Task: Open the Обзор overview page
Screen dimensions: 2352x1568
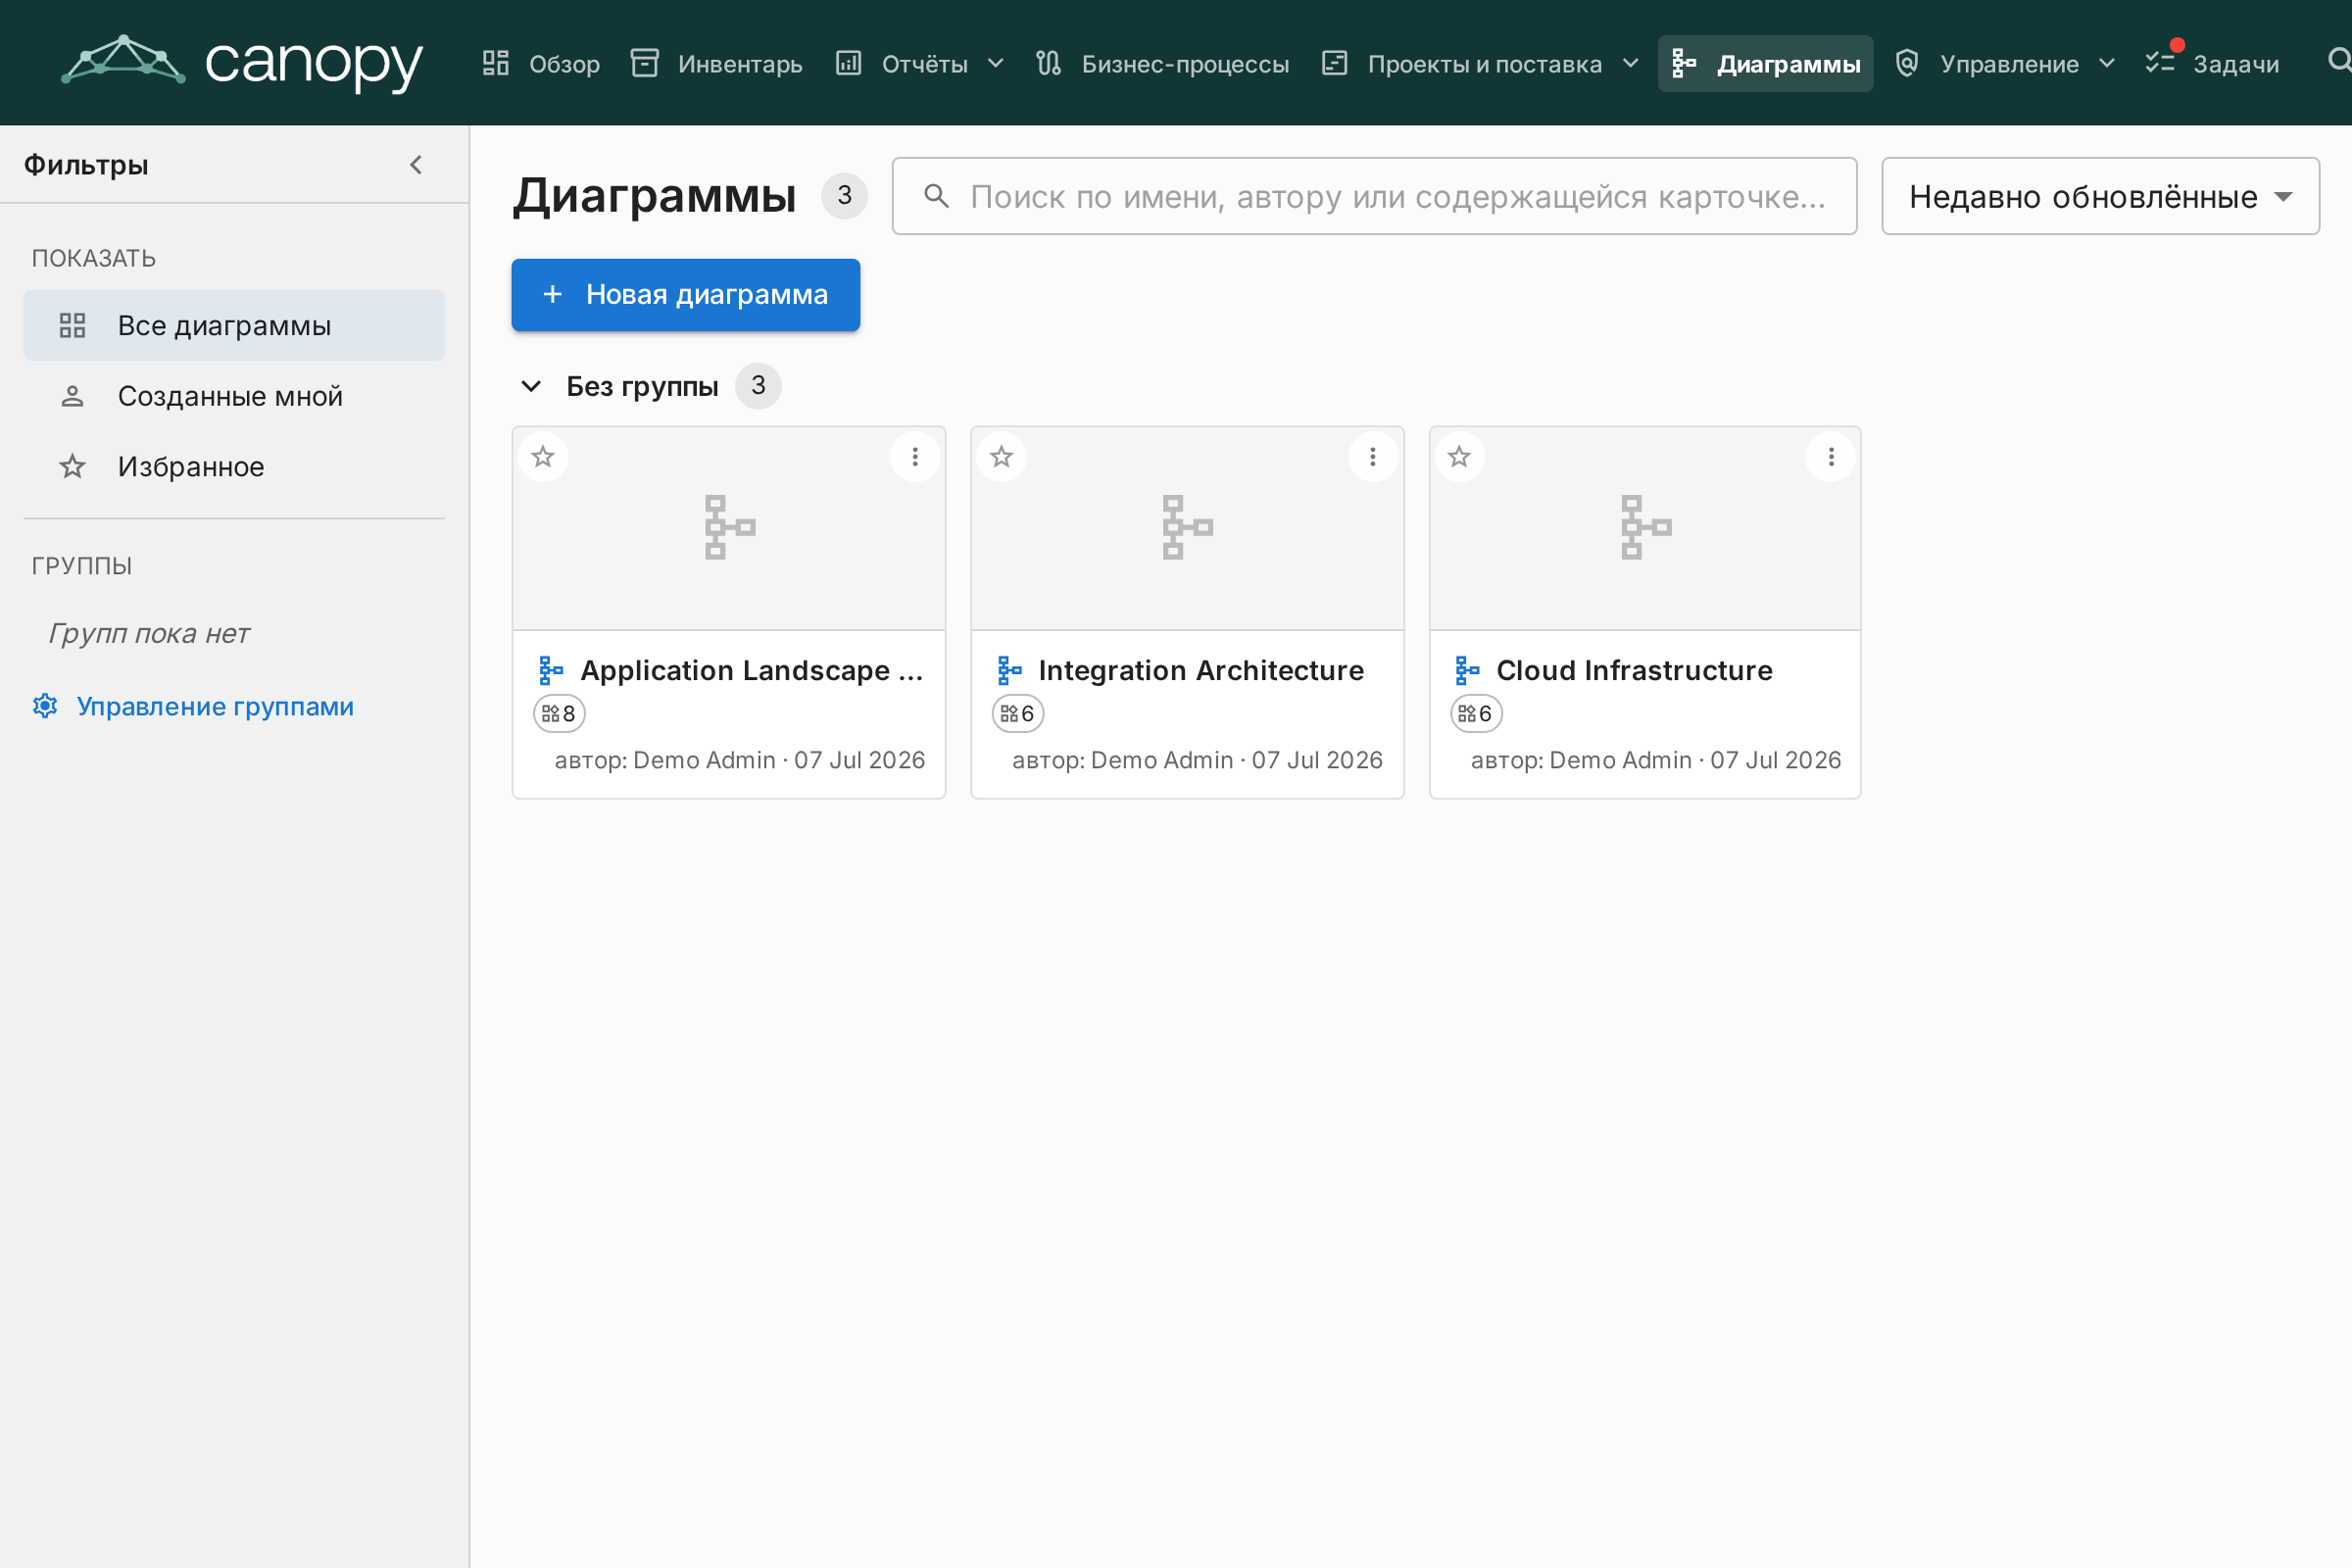Action: coord(541,64)
